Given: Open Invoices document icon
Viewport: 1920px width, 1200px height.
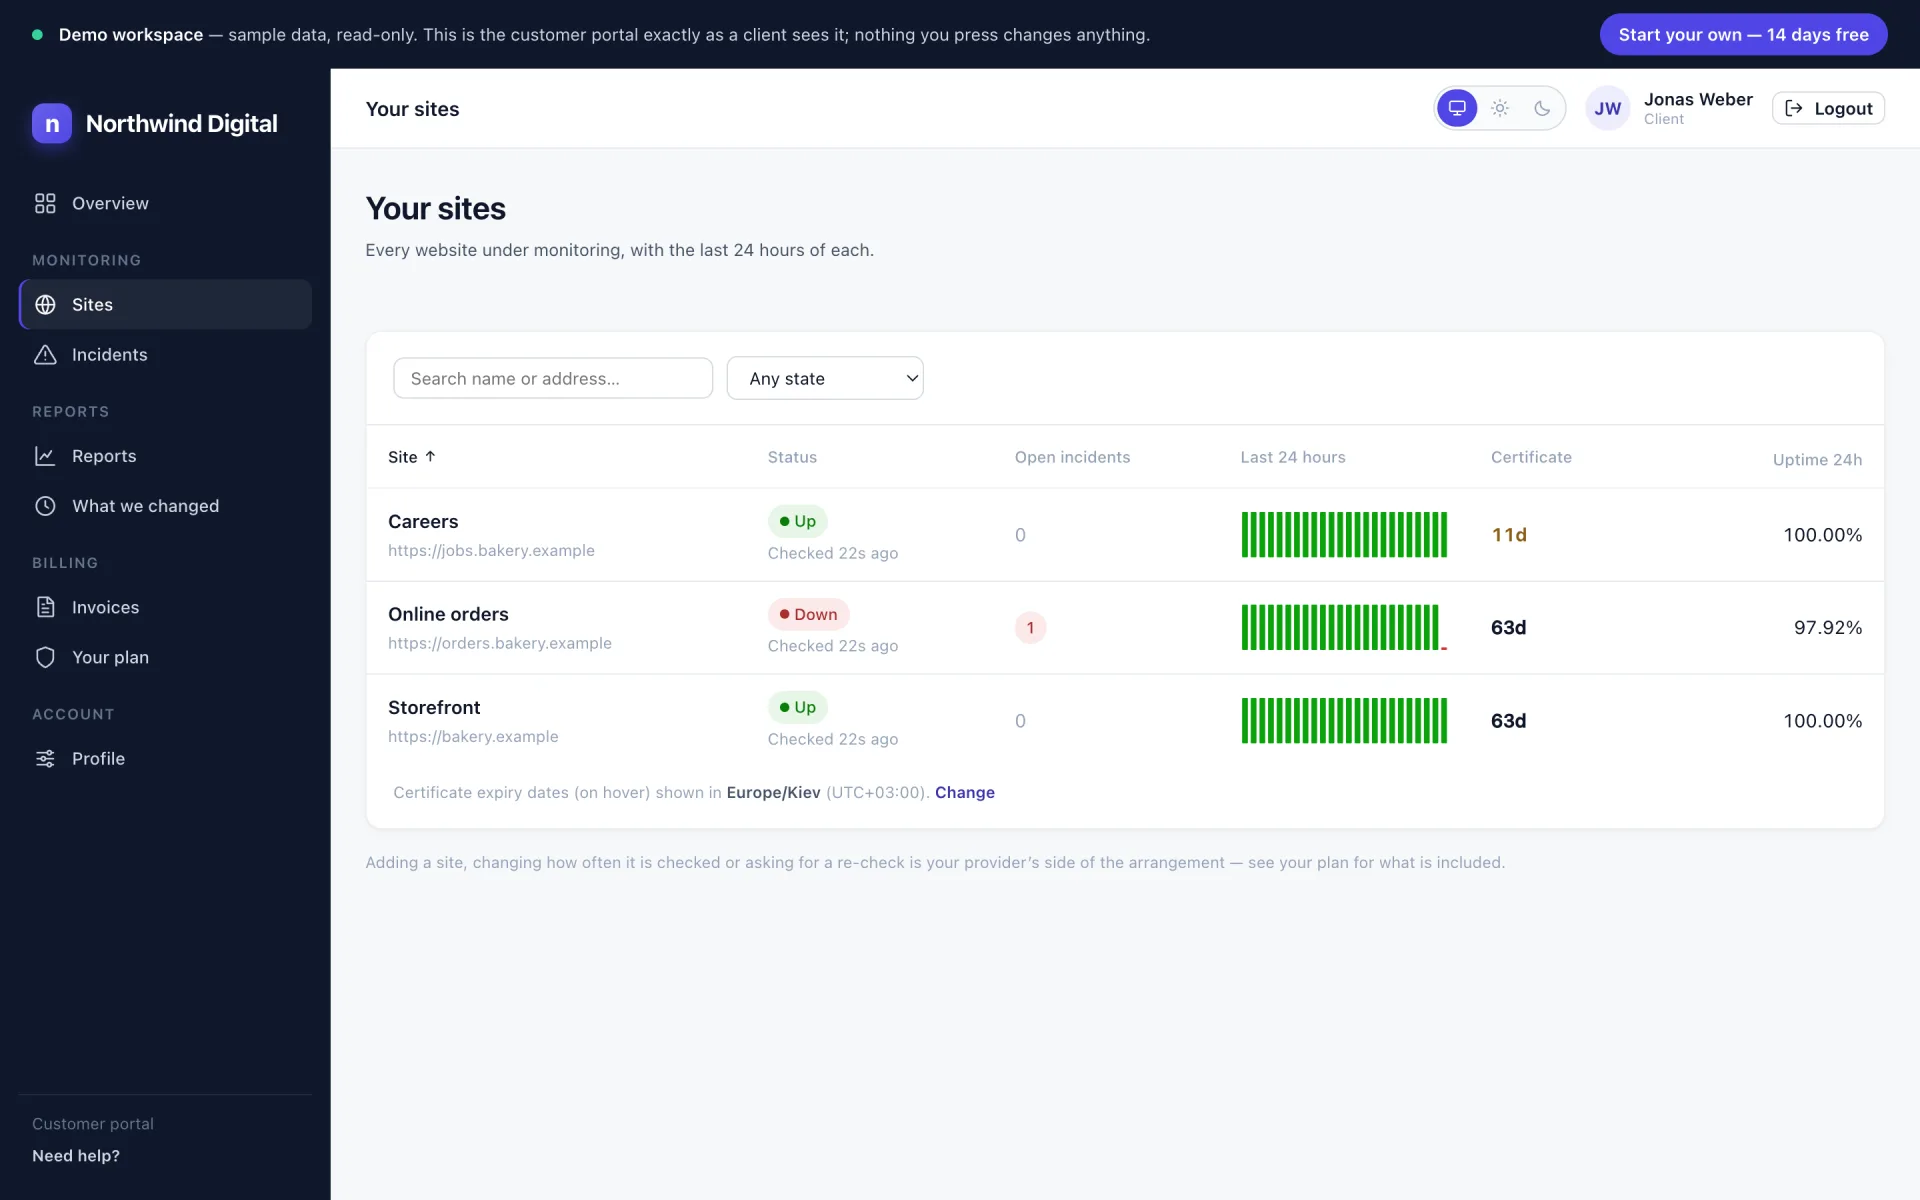Looking at the screenshot, I should [x=45, y=607].
